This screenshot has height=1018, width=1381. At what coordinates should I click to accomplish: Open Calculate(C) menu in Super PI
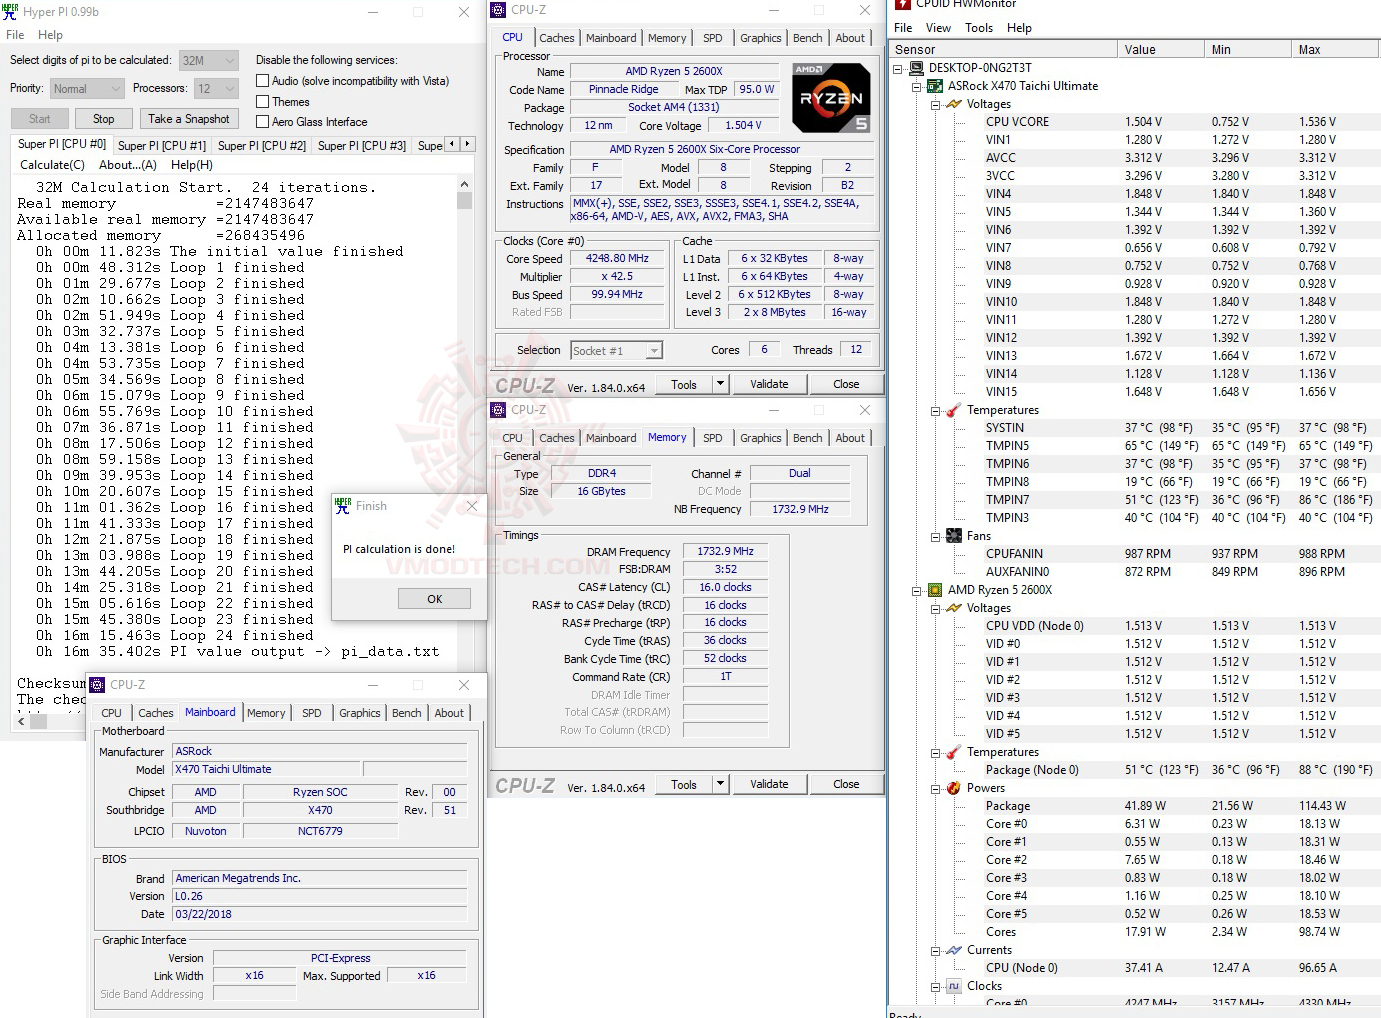point(52,165)
